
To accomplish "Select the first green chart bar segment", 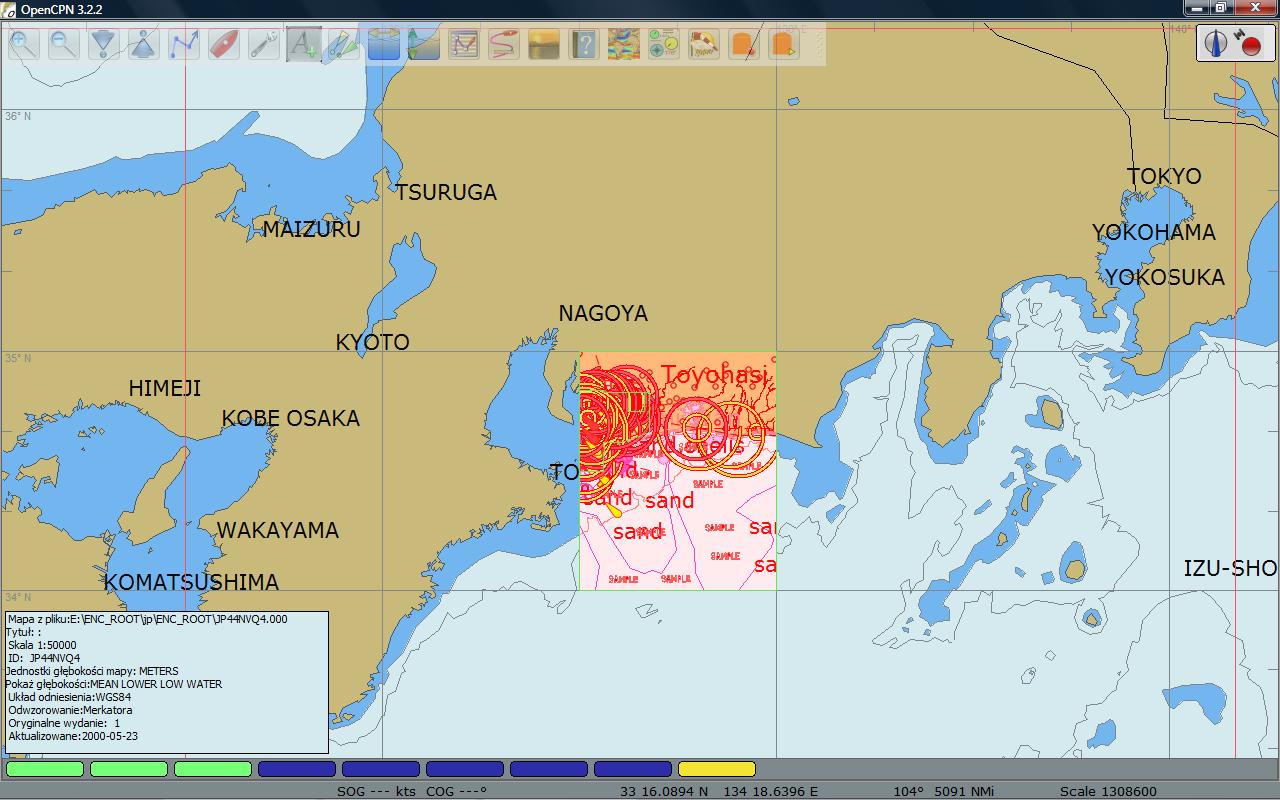I will tap(45, 769).
